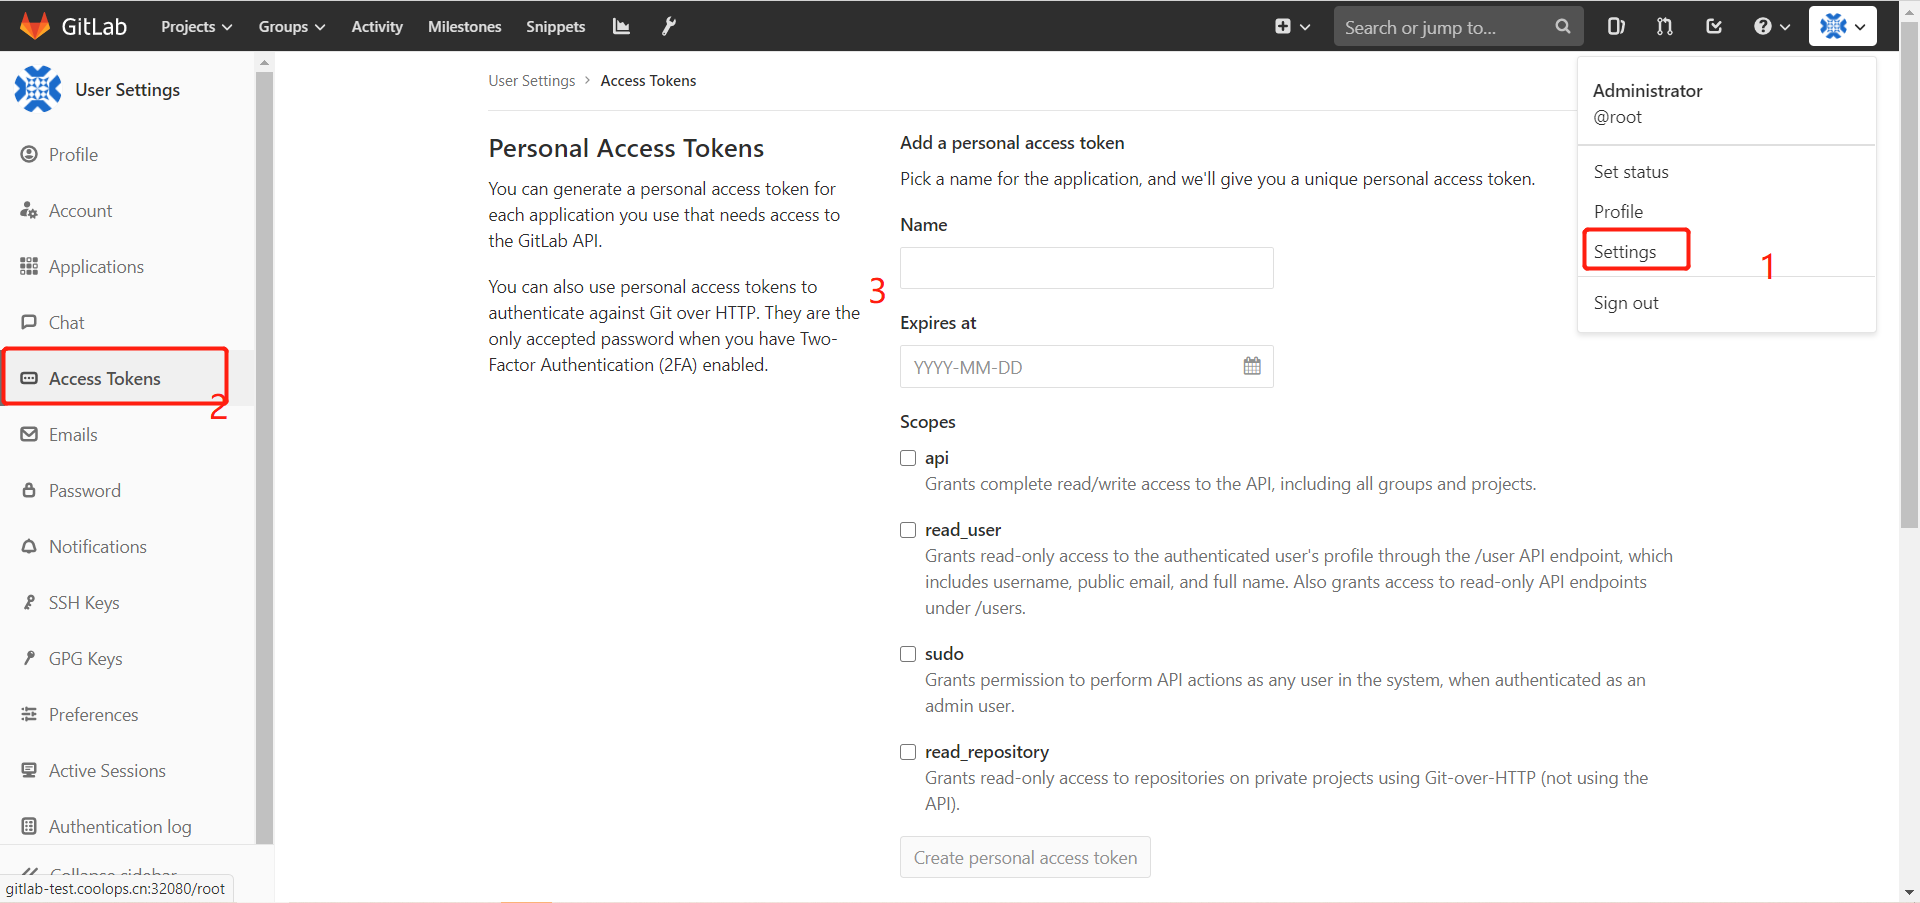Click the sidebar scrollbar up arrow
The image size is (1920, 903).
[x=264, y=62]
